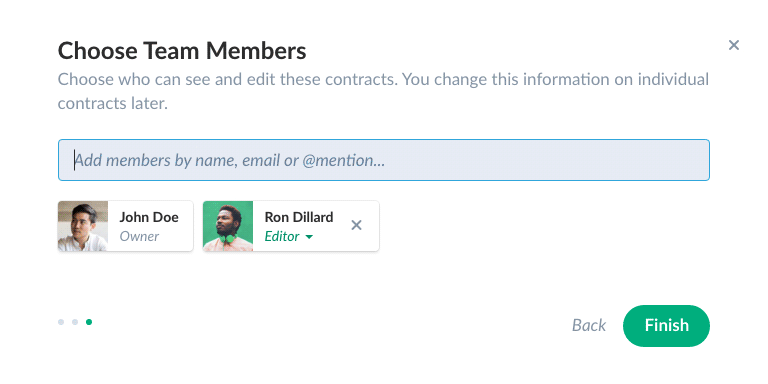Remove Ron Dillard with the X icon
This screenshot has height=384, width=768.
coord(357,225)
